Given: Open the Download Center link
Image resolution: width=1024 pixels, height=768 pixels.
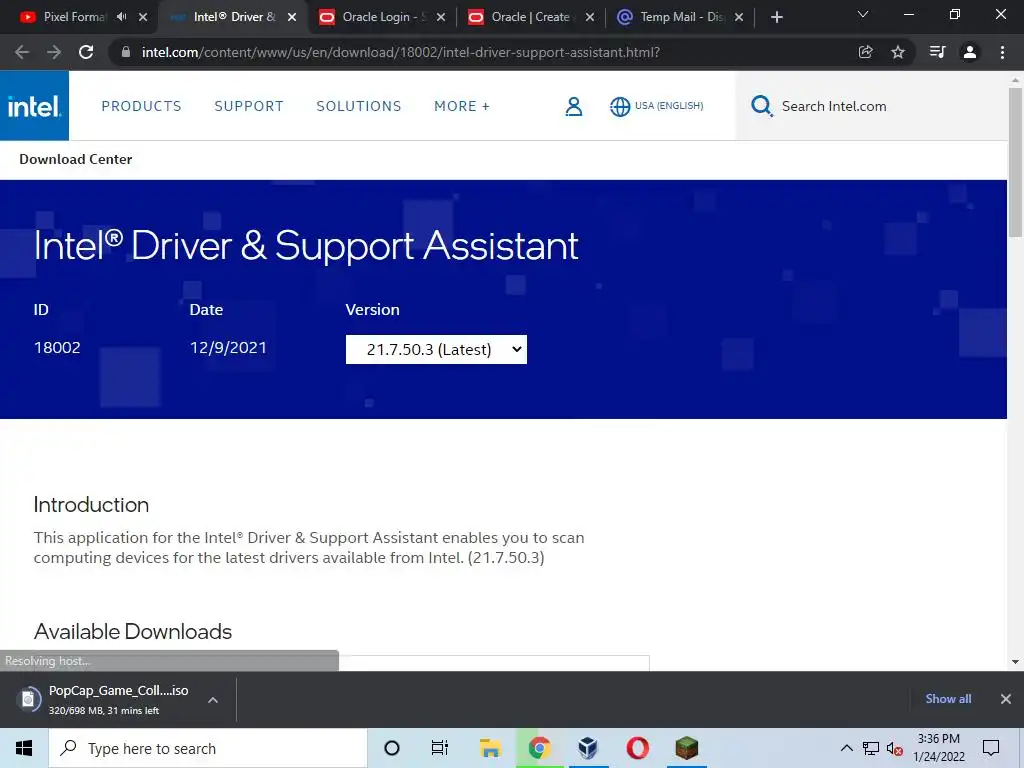Looking at the screenshot, I should coord(76,159).
